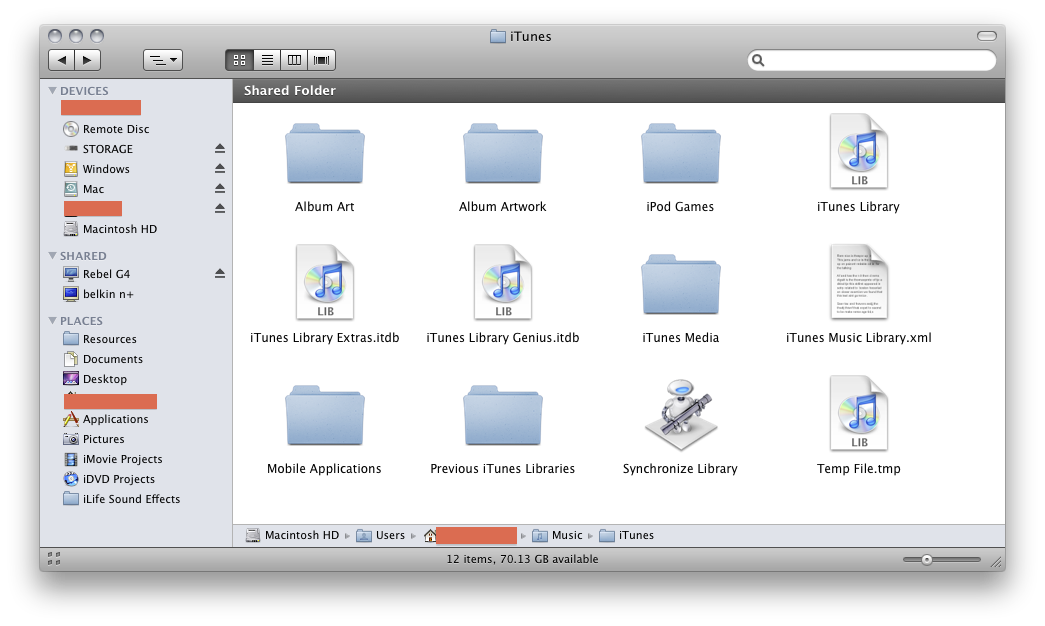Click the window resize grip corner
The width and height of the screenshot is (1045, 626).
(x=997, y=563)
